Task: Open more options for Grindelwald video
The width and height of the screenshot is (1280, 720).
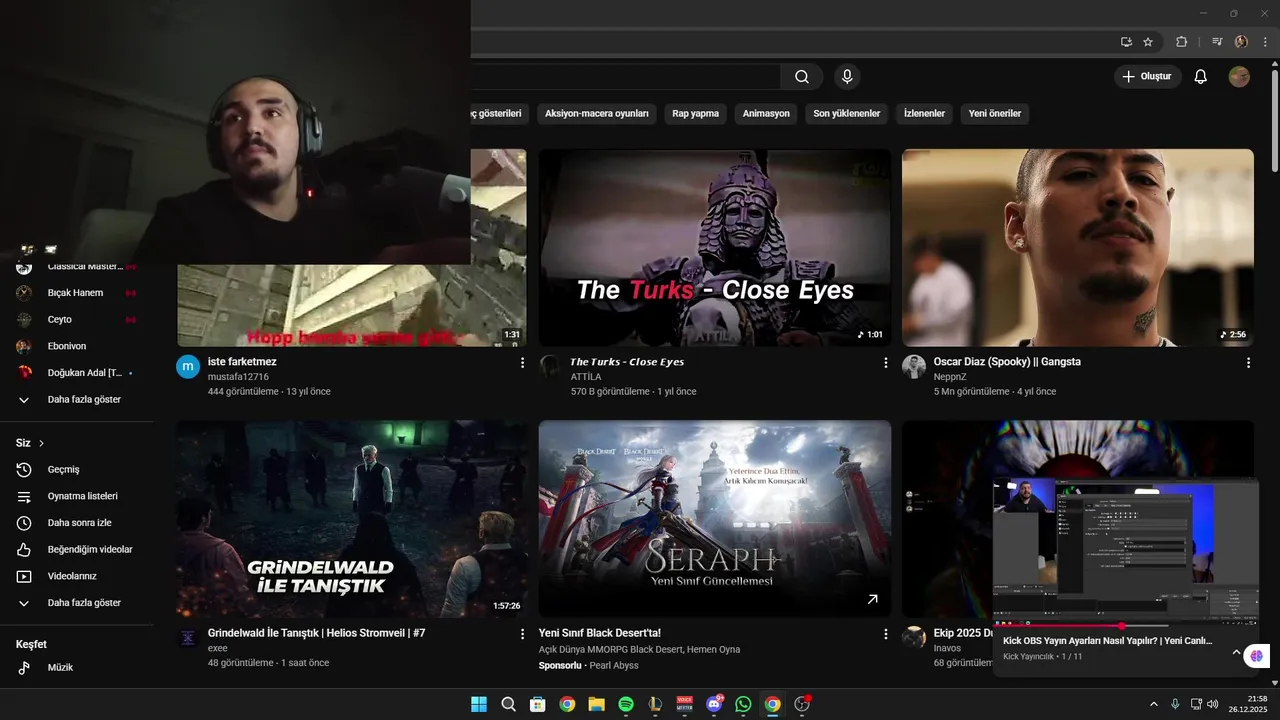Action: (522, 634)
